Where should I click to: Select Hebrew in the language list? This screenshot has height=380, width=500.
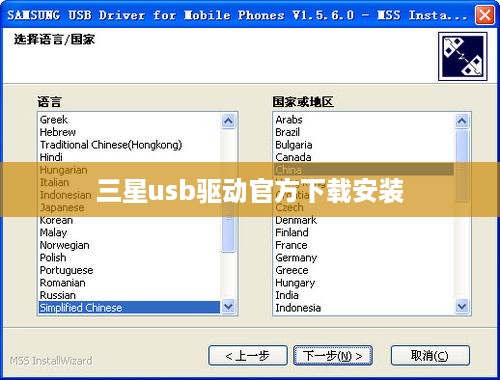click(x=129, y=132)
